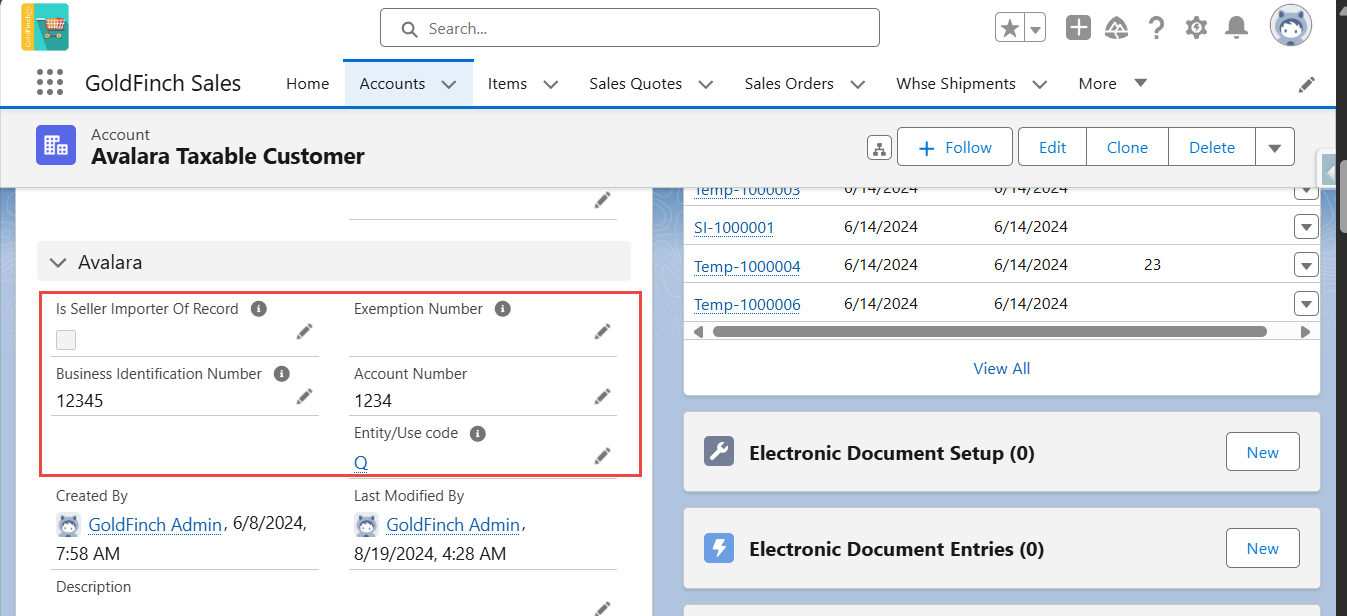Image resolution: width=1347 pixels, height=616 pixels.
Task: Edit the Entity/Use code field
Action: [x=602, y=456]
